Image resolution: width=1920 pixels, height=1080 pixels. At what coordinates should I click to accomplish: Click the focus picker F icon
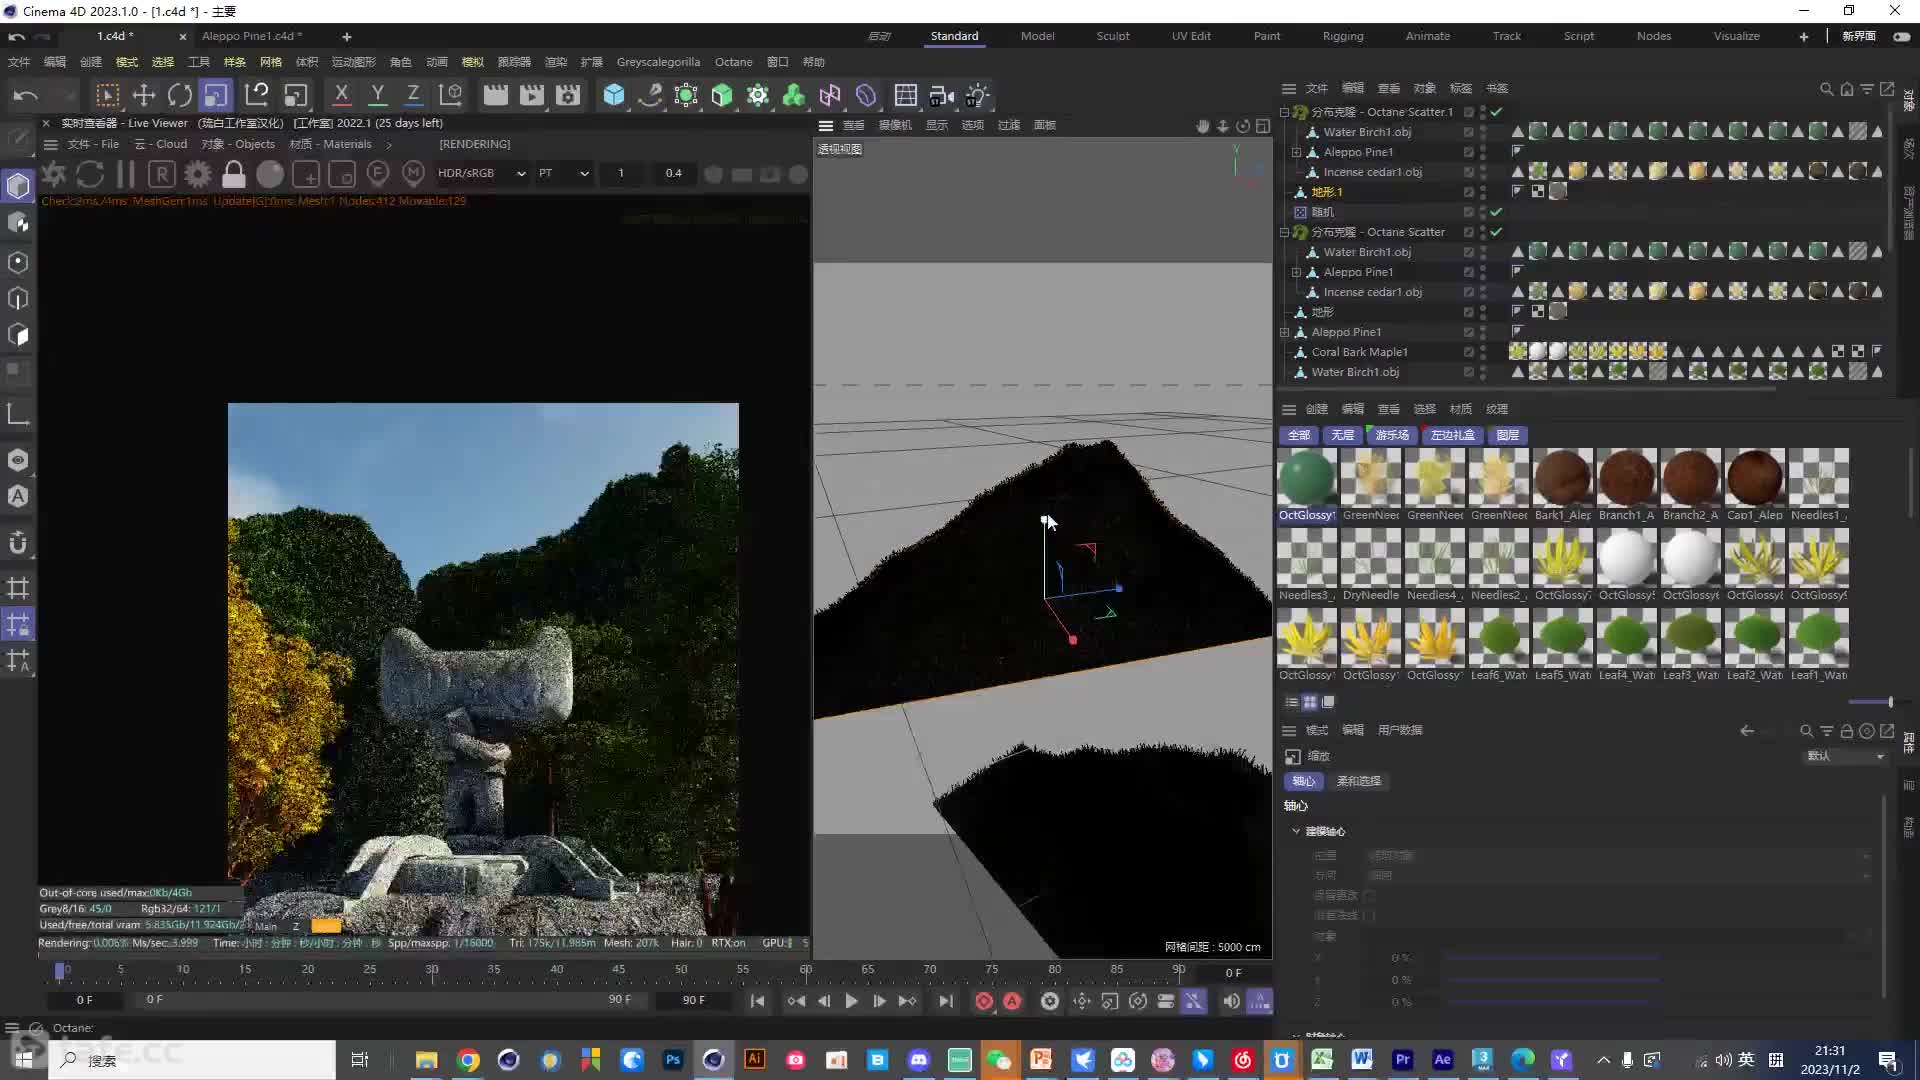pos(378,174)
